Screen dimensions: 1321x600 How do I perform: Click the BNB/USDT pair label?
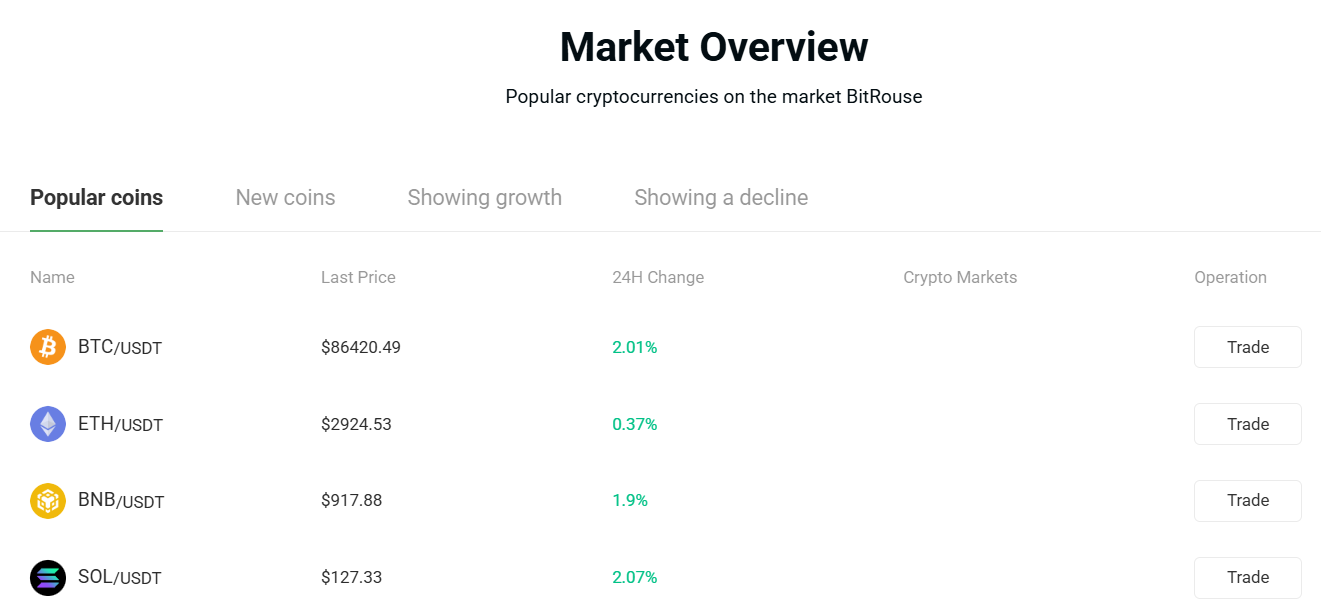click(120, 501)
